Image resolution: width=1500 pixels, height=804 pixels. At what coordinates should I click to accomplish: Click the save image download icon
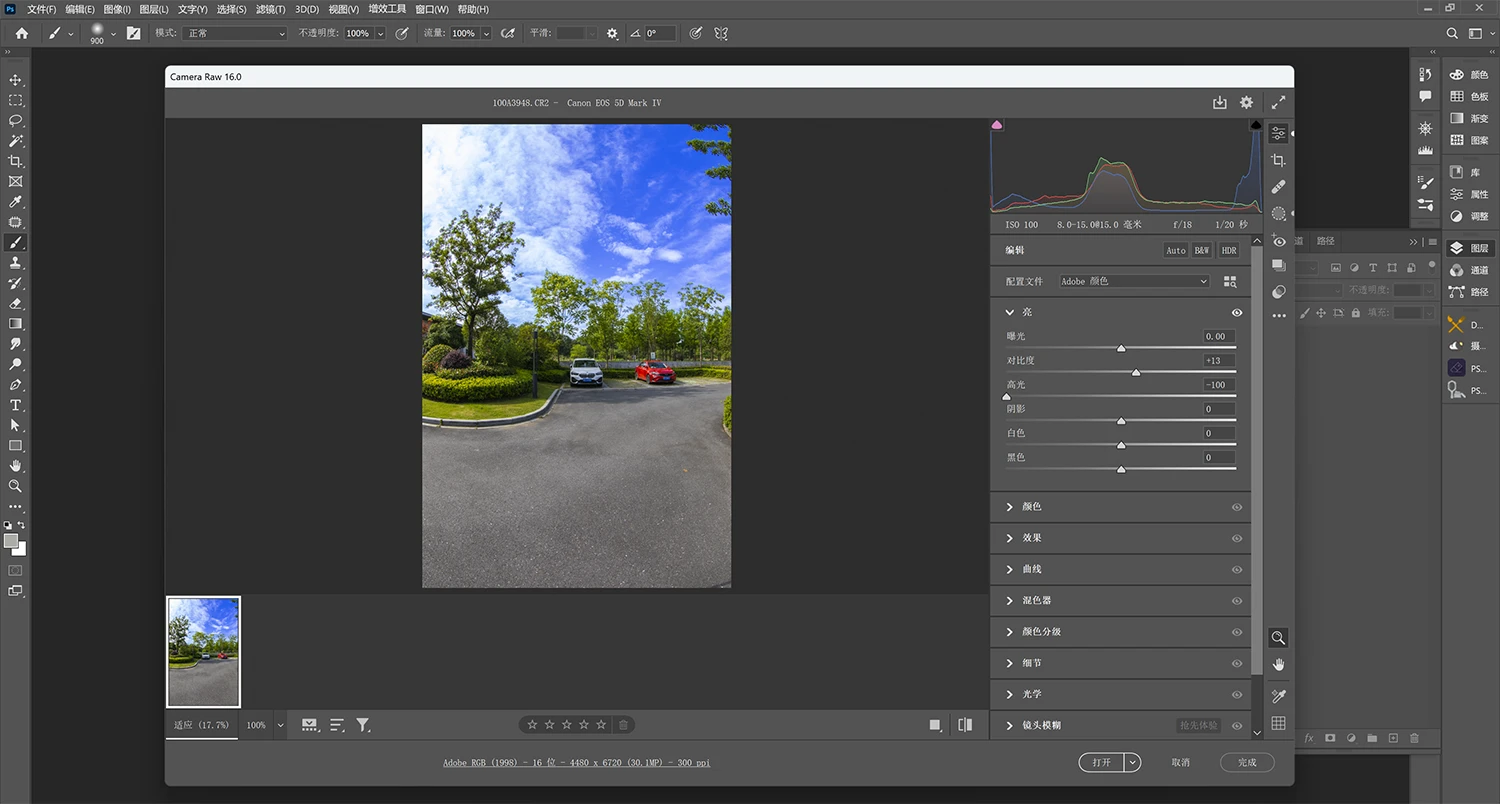click(x=1219, y=102)
